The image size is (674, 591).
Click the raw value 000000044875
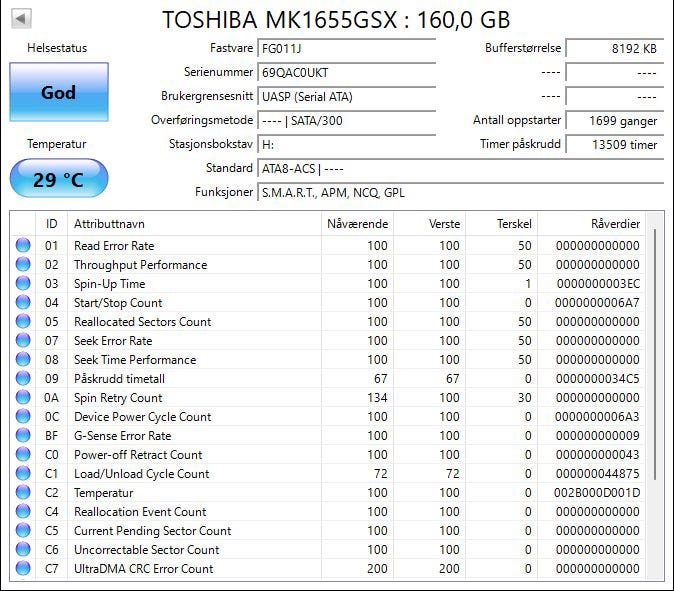[x=597, y=473]
